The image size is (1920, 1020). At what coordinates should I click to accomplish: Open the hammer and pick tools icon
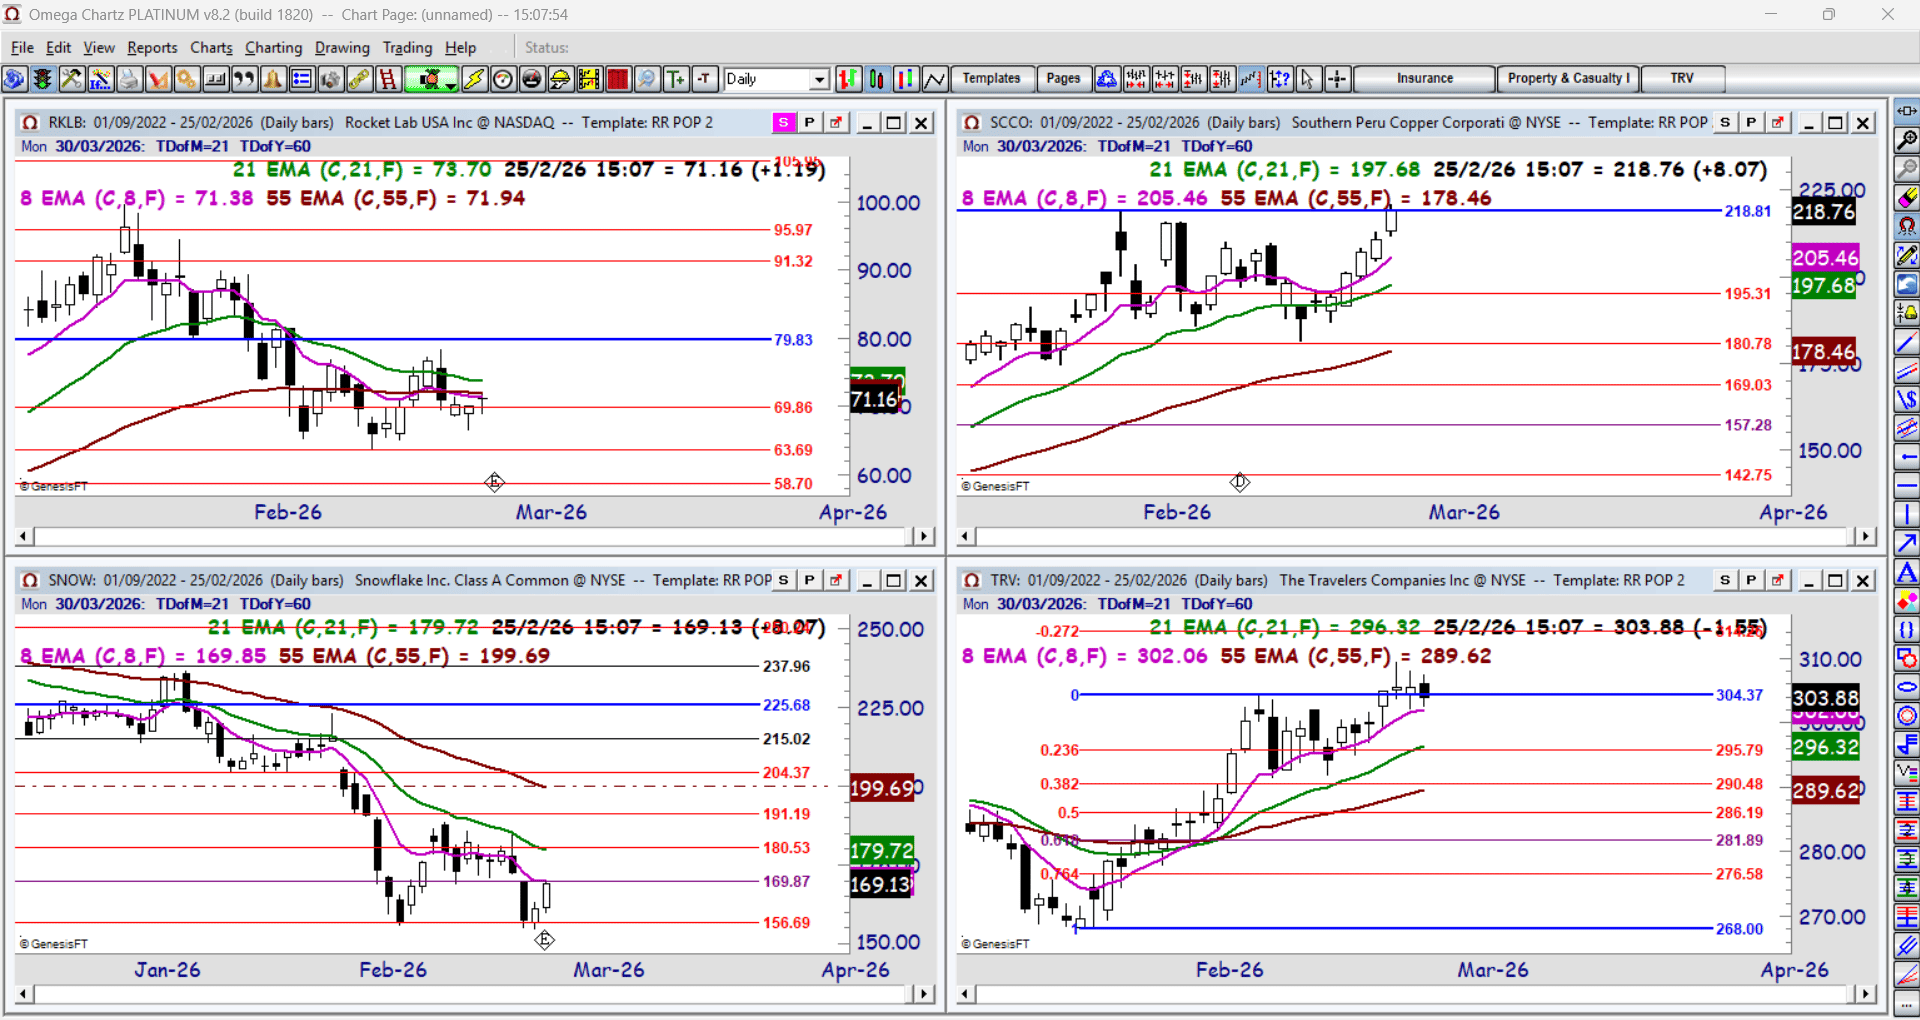[x=71, y=79]
